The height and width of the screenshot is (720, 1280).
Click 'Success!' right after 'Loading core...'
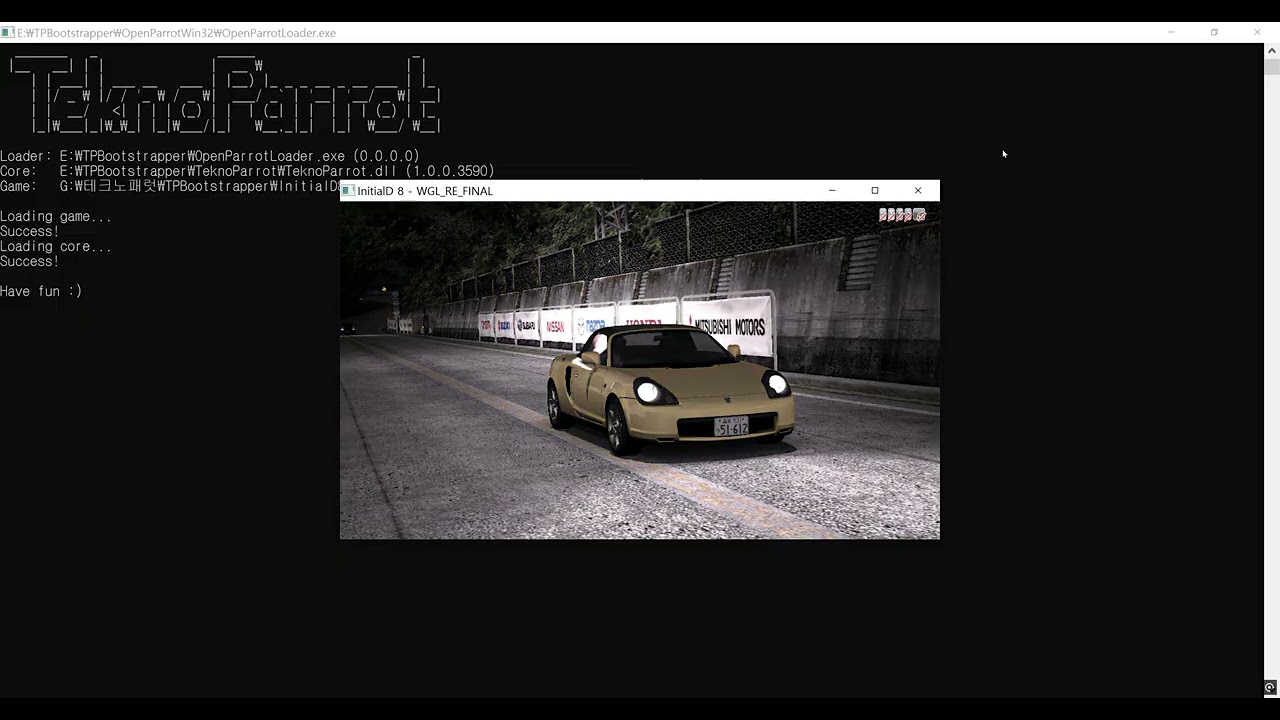coord(30,261)
